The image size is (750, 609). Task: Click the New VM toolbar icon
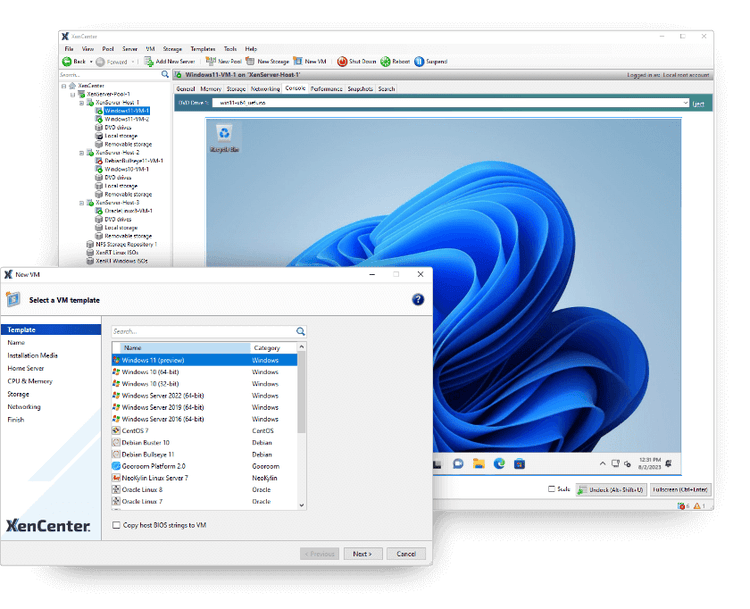[298, 61]
